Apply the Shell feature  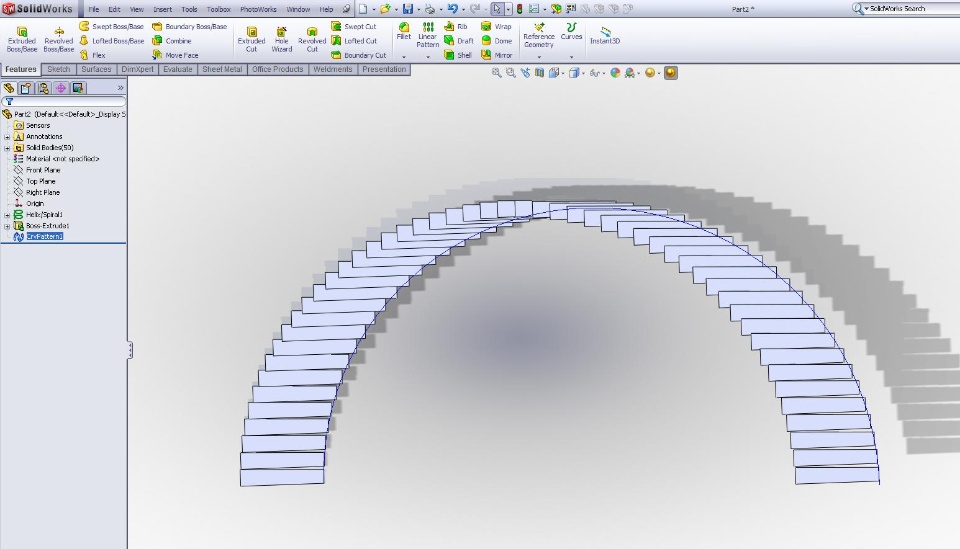pos(458,54)
